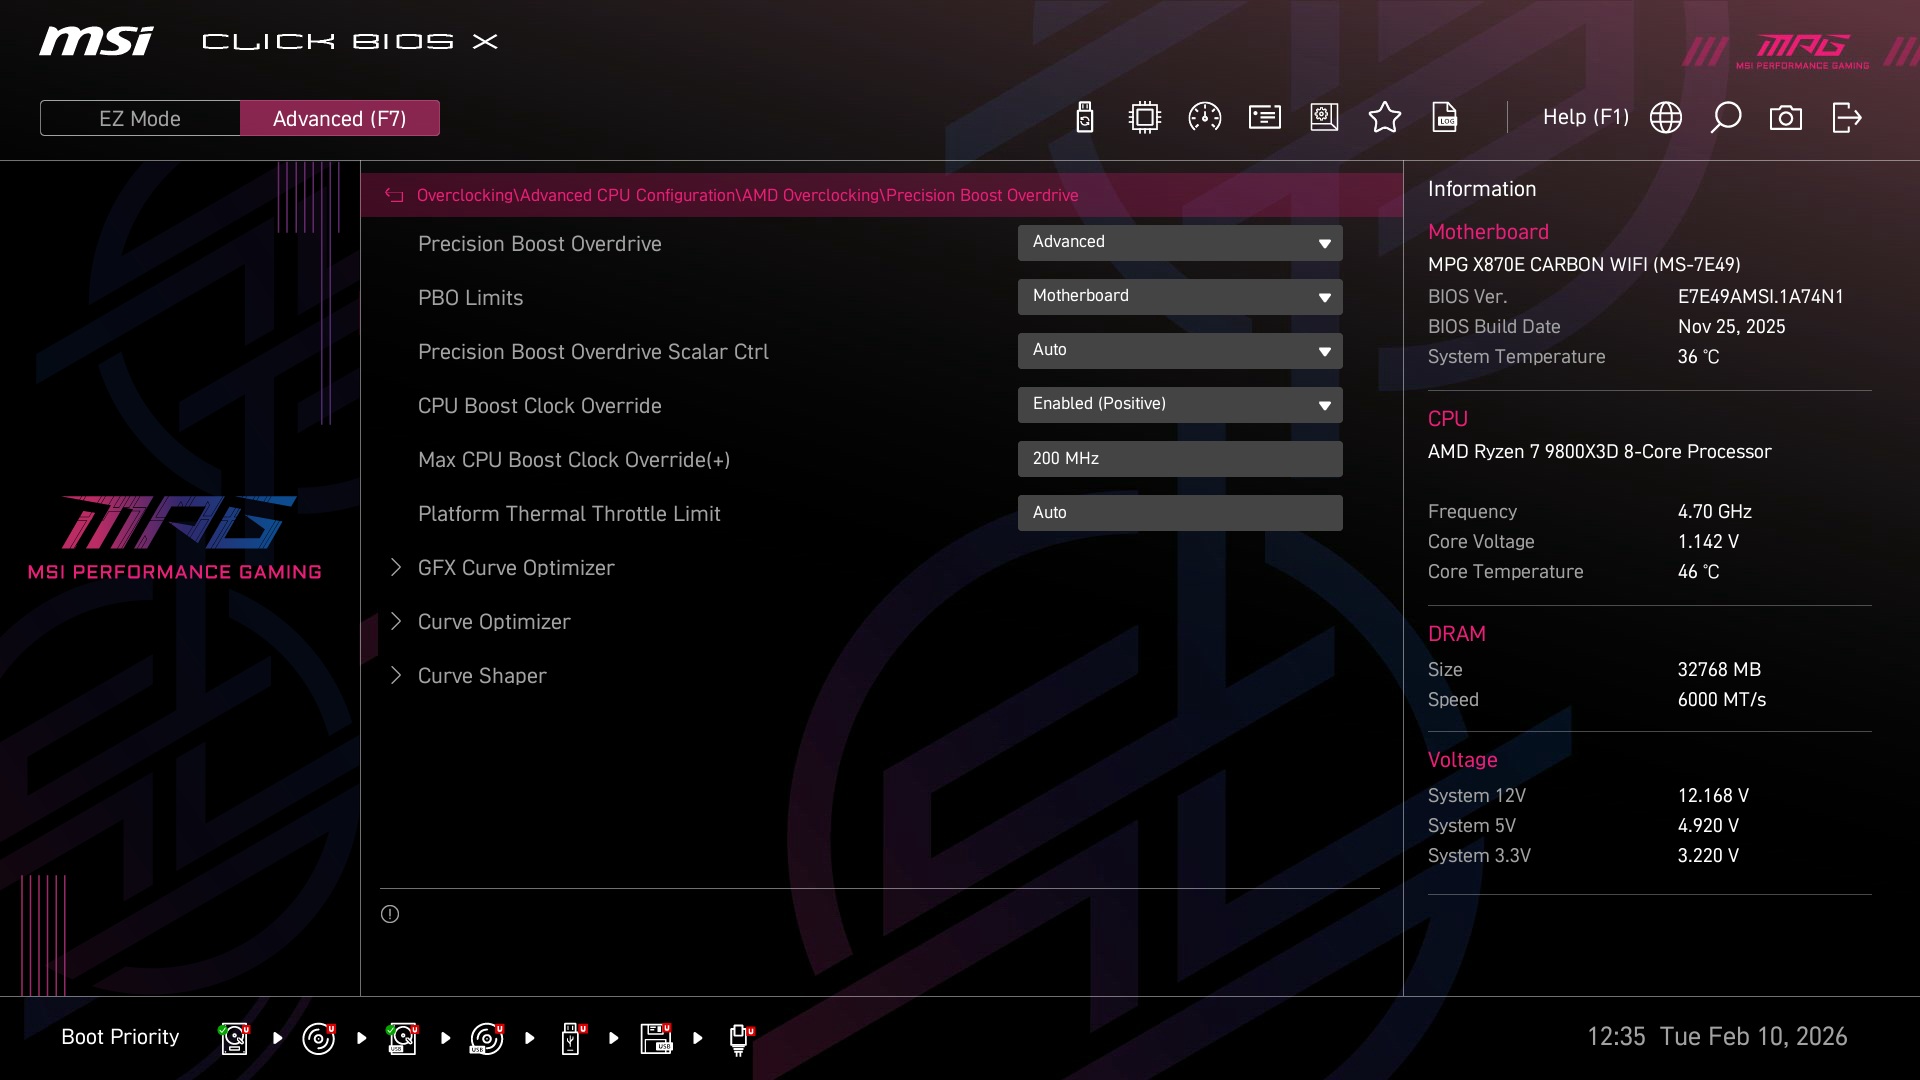This screenshot has height=1080, width=1920.
Task: Click the first hard drive in Boot Priority
Action: 232,1038
